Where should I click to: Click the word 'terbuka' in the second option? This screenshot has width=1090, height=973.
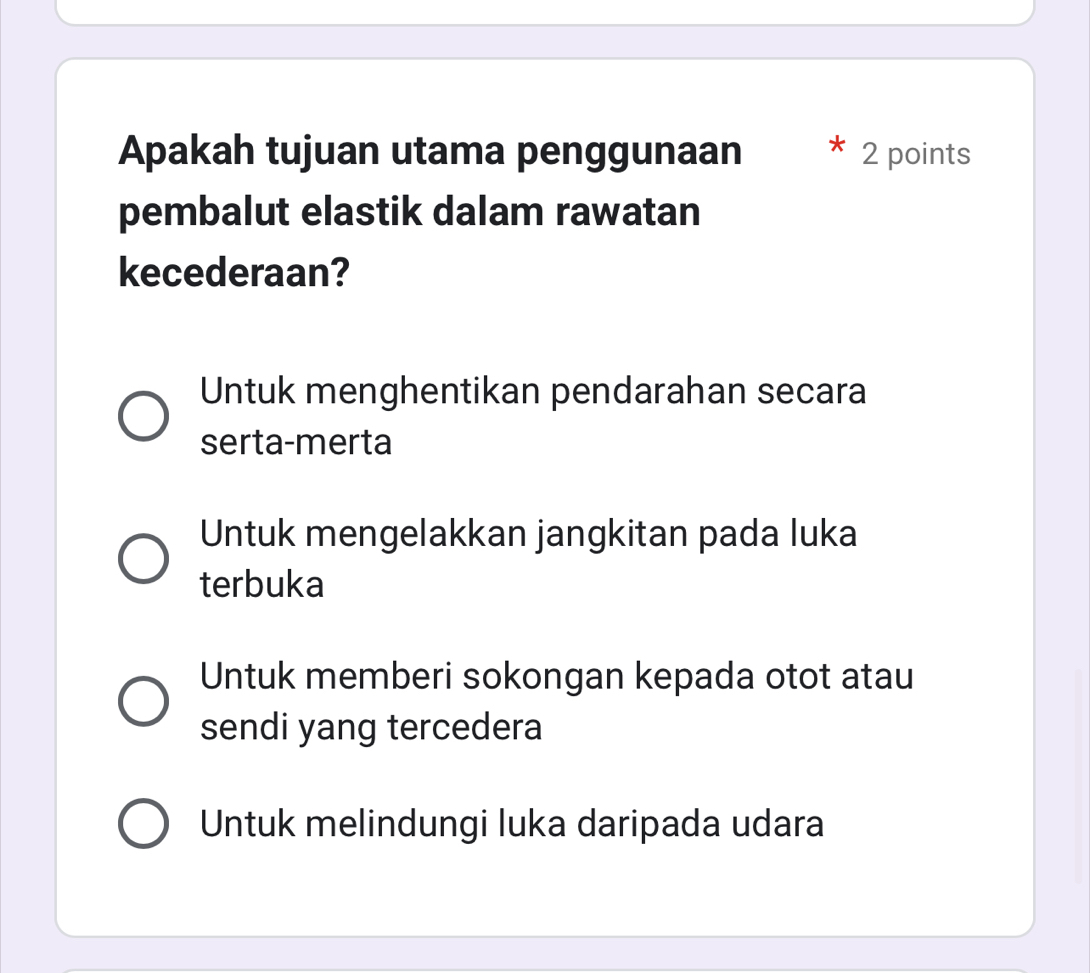[x=262, y=585]
